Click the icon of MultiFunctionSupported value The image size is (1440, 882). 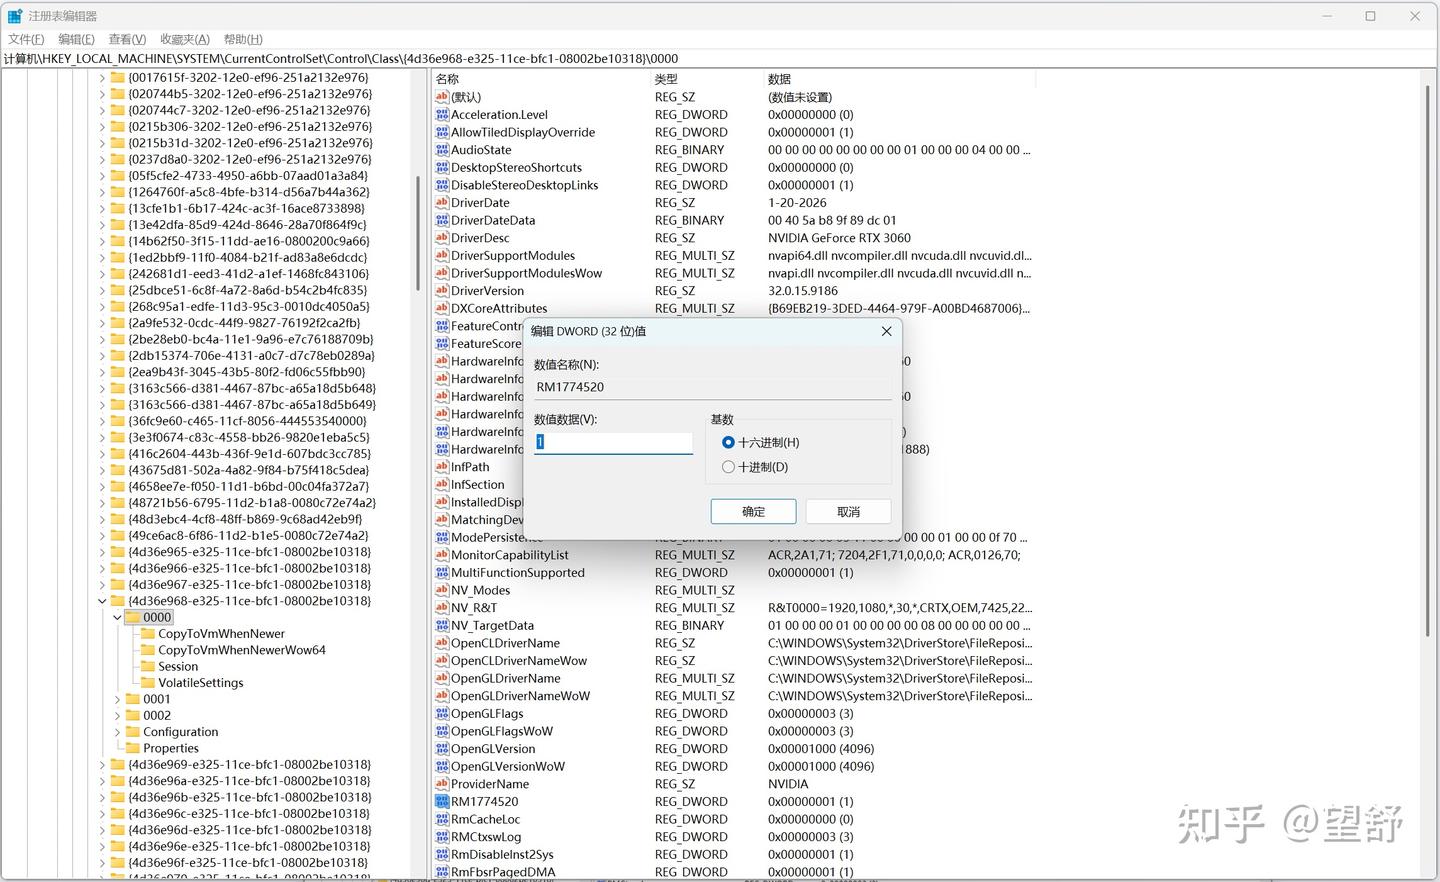(442, 573)
